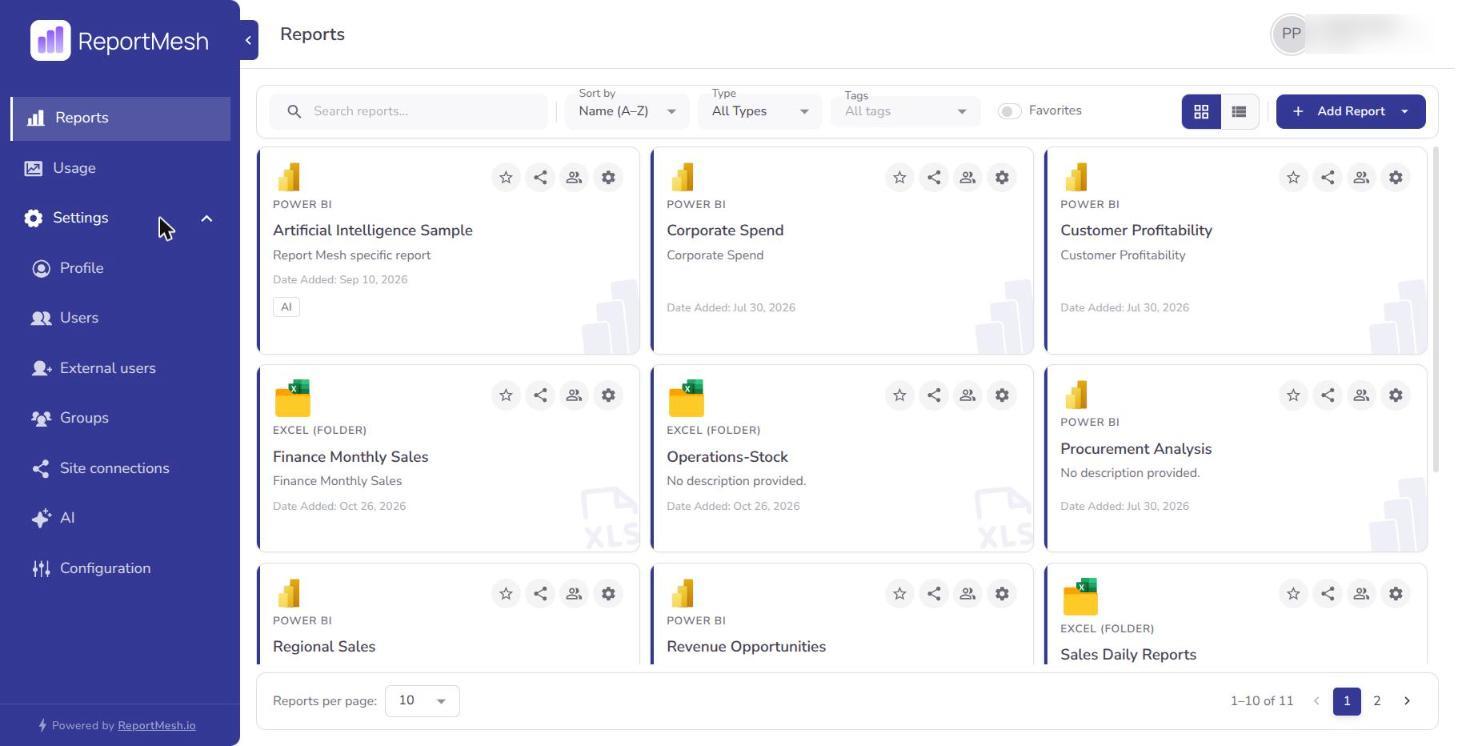Screen dimensions: 1470x746
Task: Share the Corporate Spend report
Action: pos(934,178)
